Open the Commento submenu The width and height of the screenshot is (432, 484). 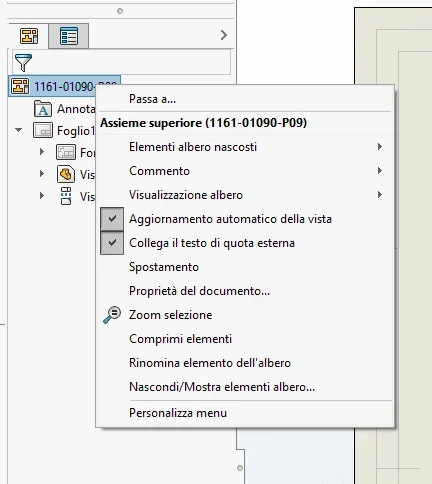click(x=245, y=171)
